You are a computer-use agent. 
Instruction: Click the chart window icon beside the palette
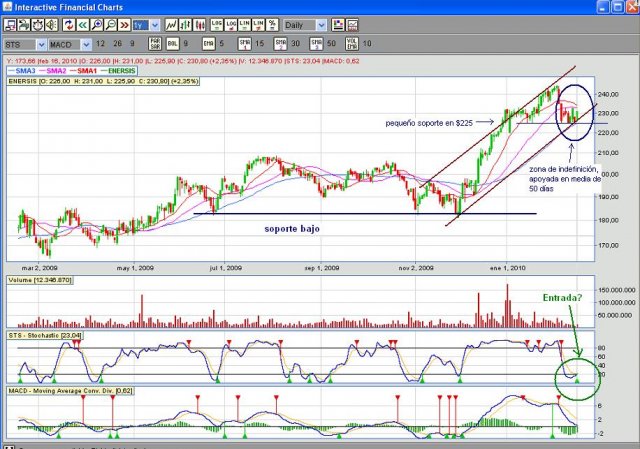352,25
